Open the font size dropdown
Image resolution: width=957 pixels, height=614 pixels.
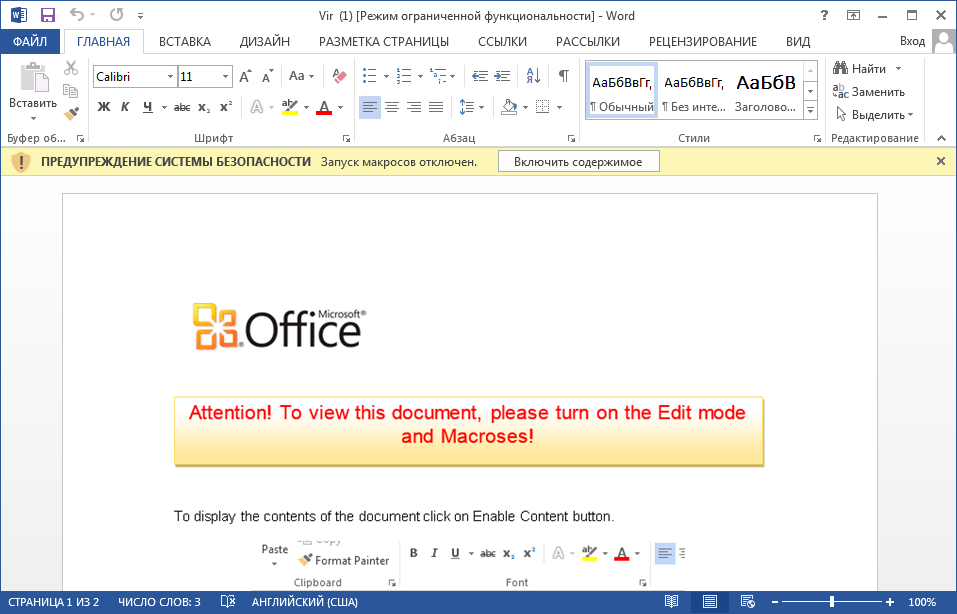(226, 76)
